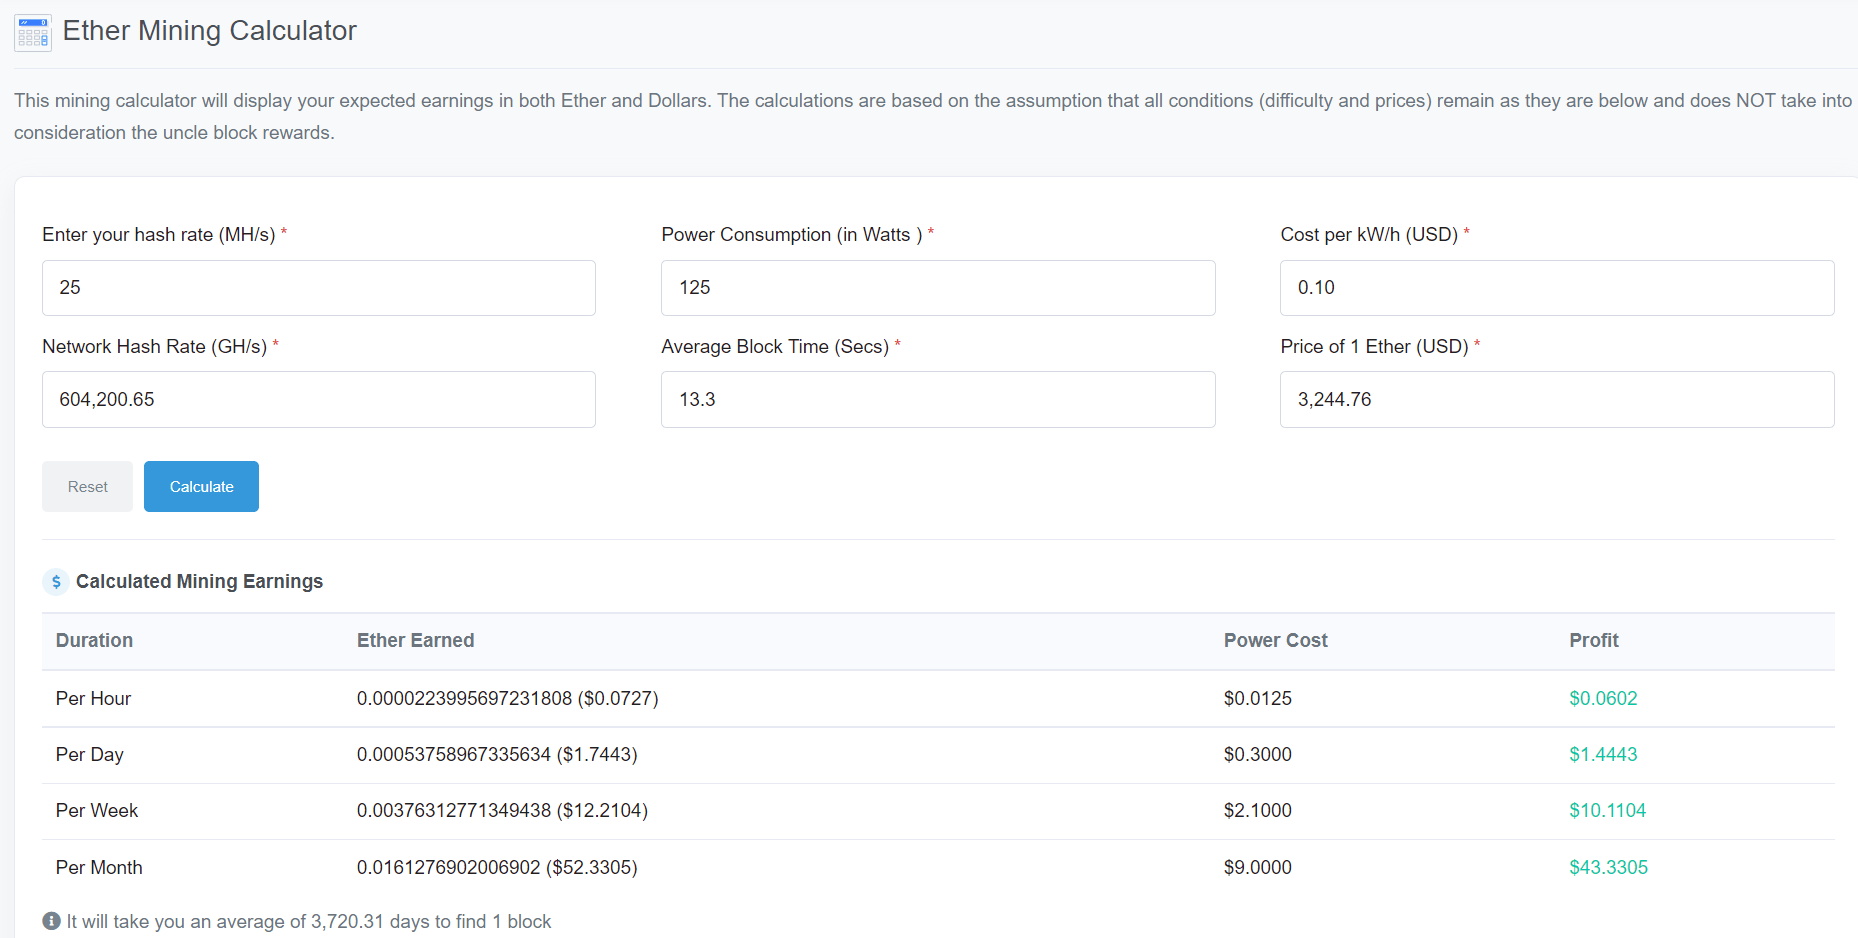The height and width of the screenshot is (938, 1858).
Task: Click the calculator description paragraph
Action: [933, 117]
